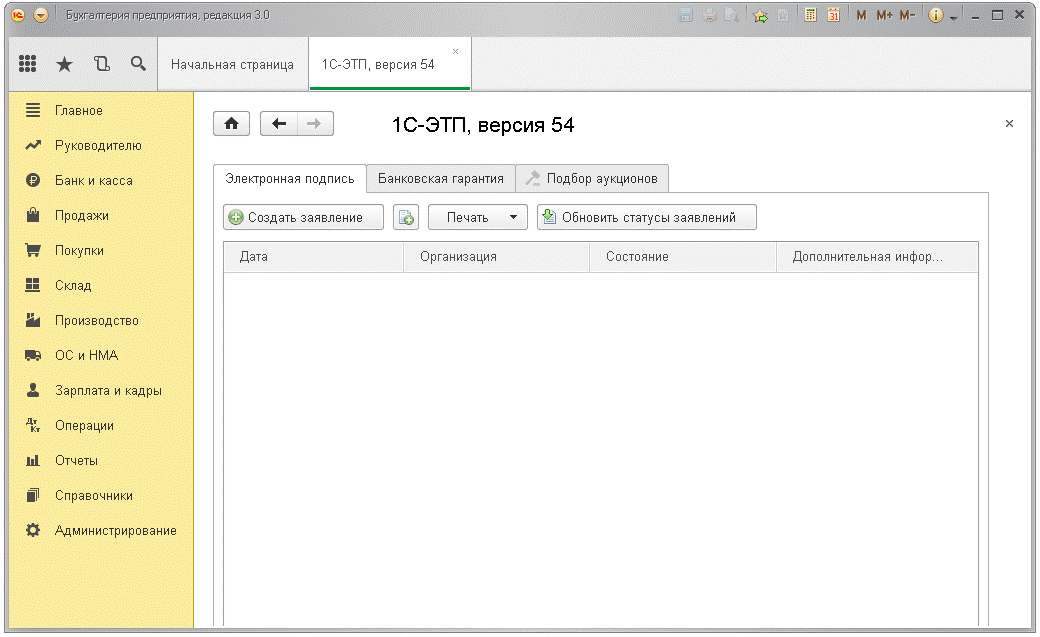Open the orange main menu dropdown

click(x=41, y=15)
